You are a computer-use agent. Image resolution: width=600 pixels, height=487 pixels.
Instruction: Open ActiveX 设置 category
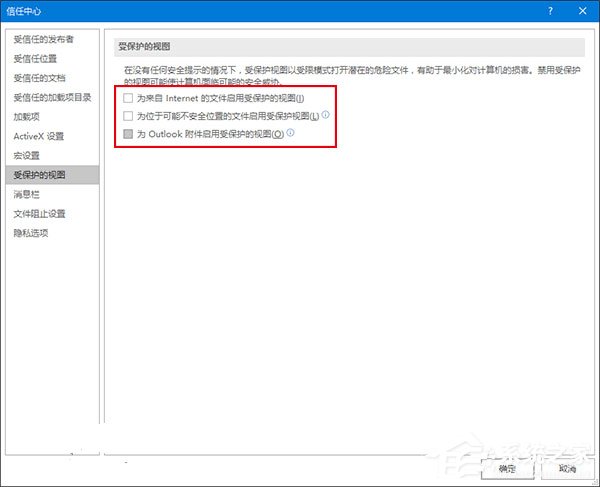tap(52, 136)
